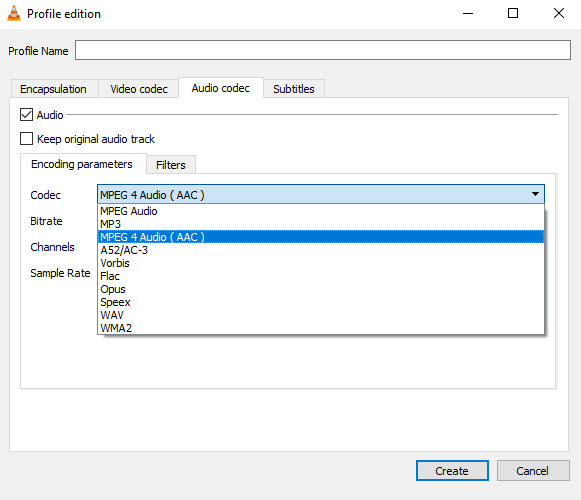
Task: Click the Channels label
Action: (x=52, y=247)
